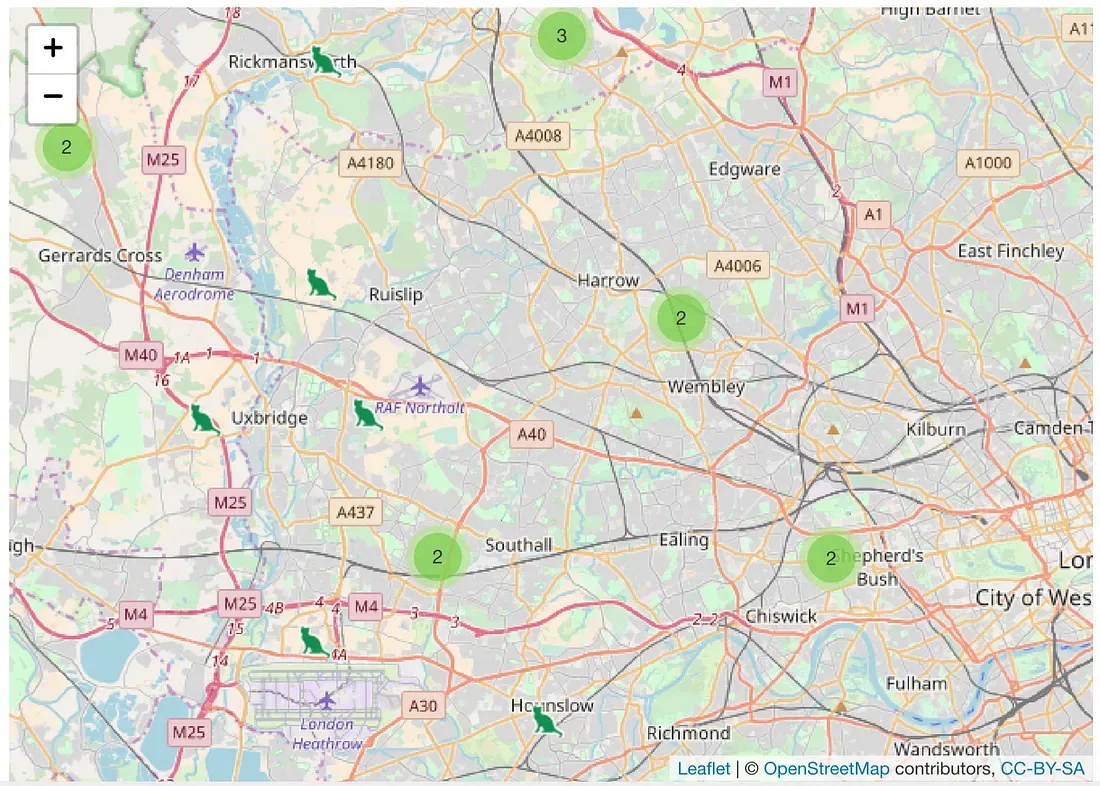
Task: Expand the cluster of 2 near Shepherd's Bush
Action: (x=831, y=558)
